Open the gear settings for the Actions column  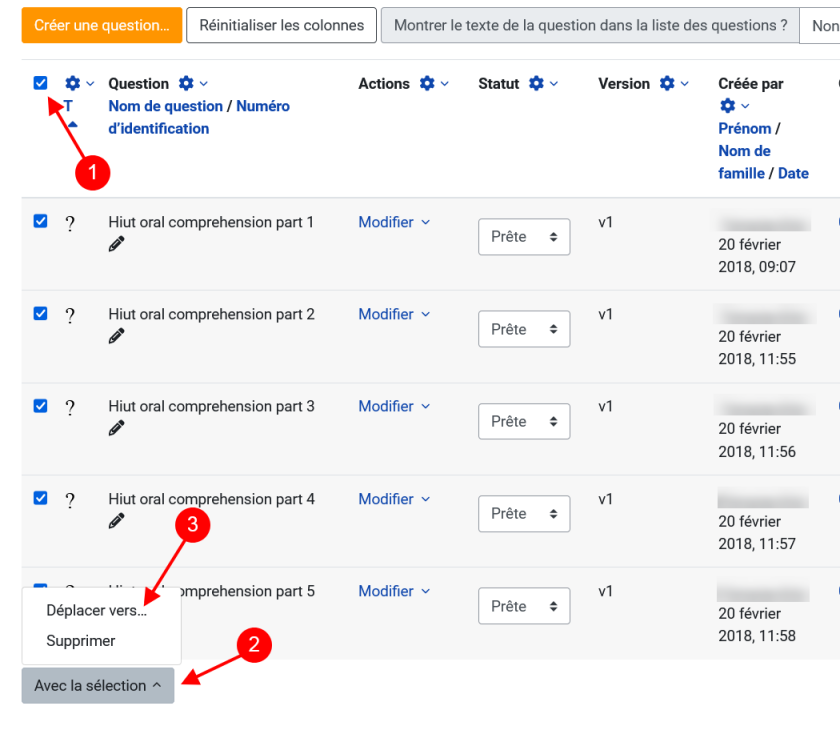(x=427, y=84)
